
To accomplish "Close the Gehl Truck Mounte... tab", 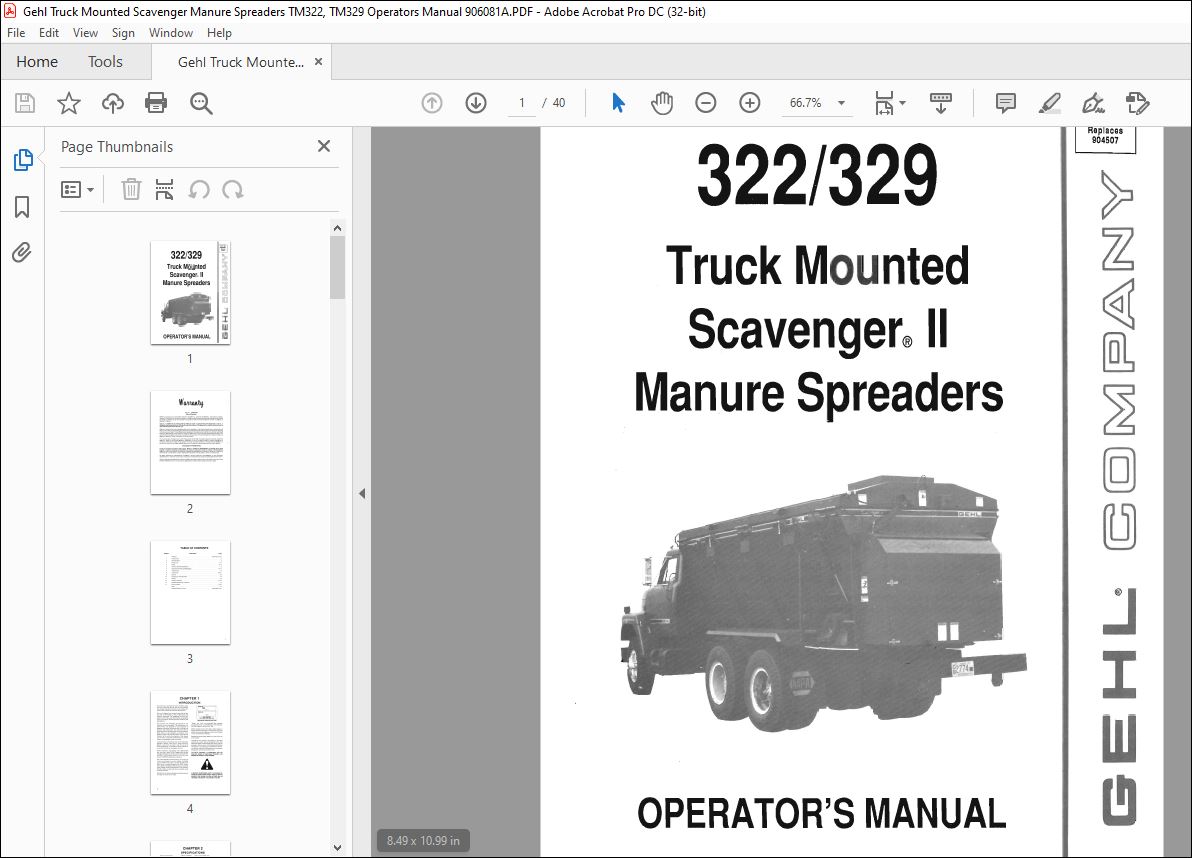I will (319, 62).
